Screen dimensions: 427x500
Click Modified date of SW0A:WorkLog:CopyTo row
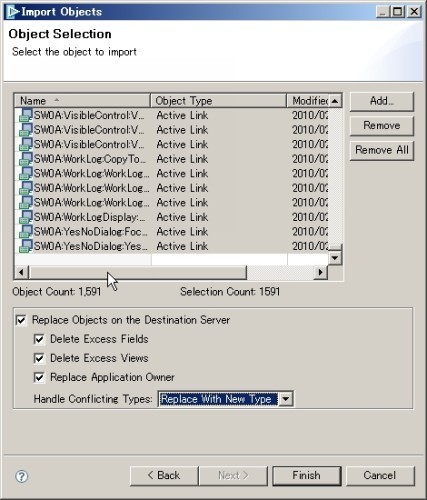(x=310, y=159)
